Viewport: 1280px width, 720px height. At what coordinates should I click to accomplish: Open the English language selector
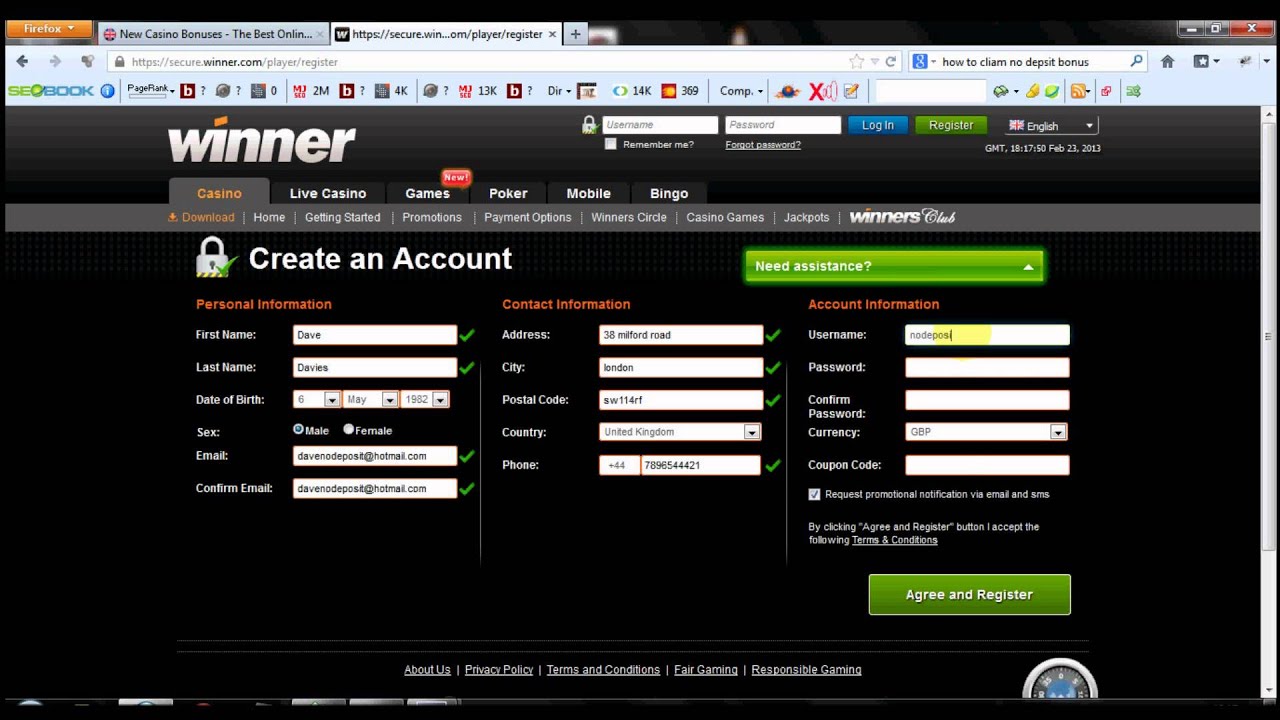1052,126
